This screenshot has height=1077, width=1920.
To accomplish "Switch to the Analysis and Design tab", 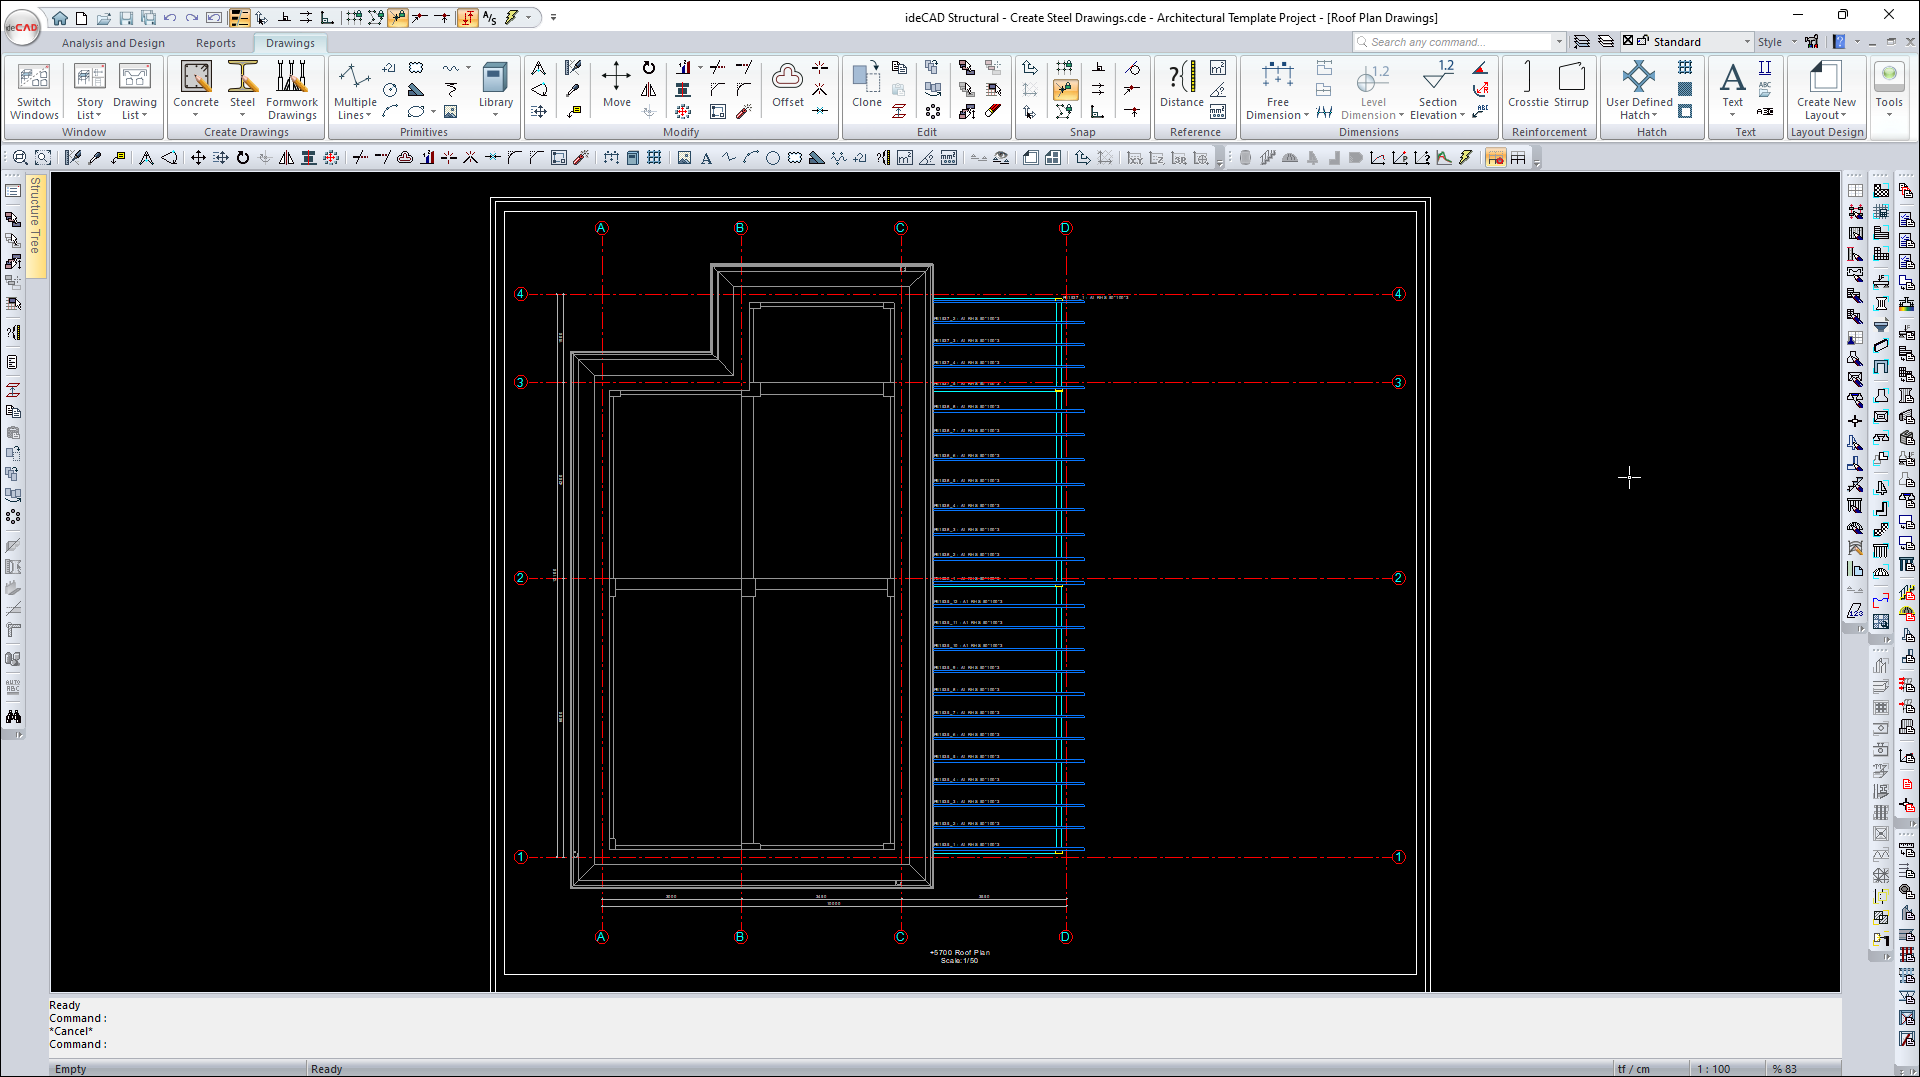I will [113, 43].
